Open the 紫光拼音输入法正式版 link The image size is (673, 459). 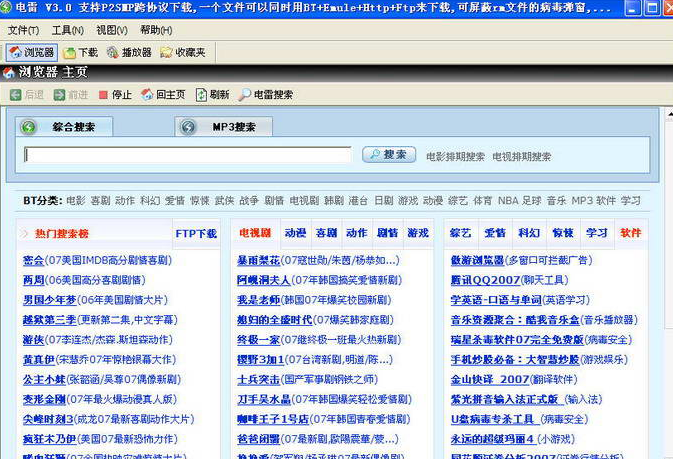pyautogui.click(x=505, y=399)
